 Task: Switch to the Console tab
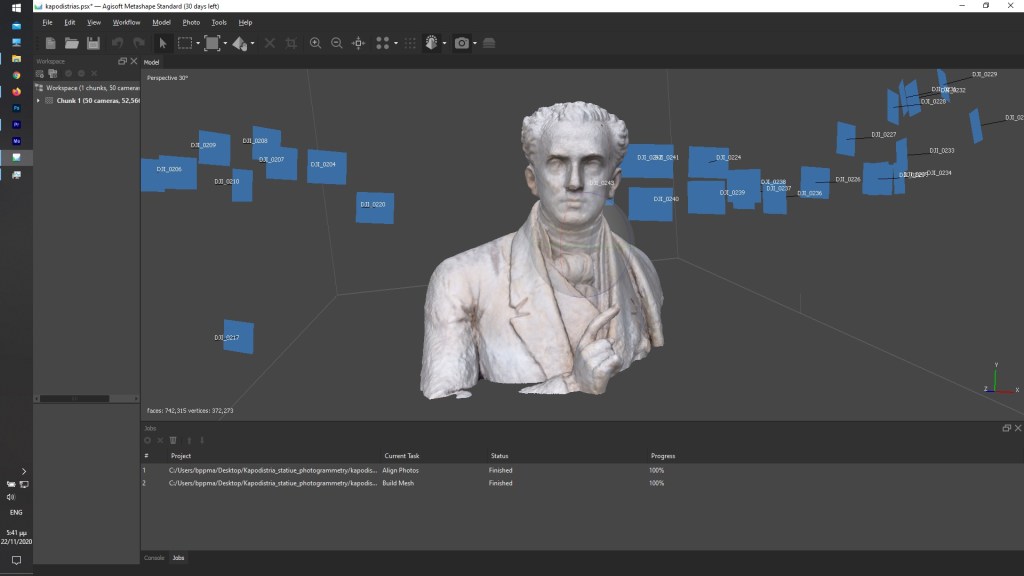pyautogui.click(x=154, y=557)
